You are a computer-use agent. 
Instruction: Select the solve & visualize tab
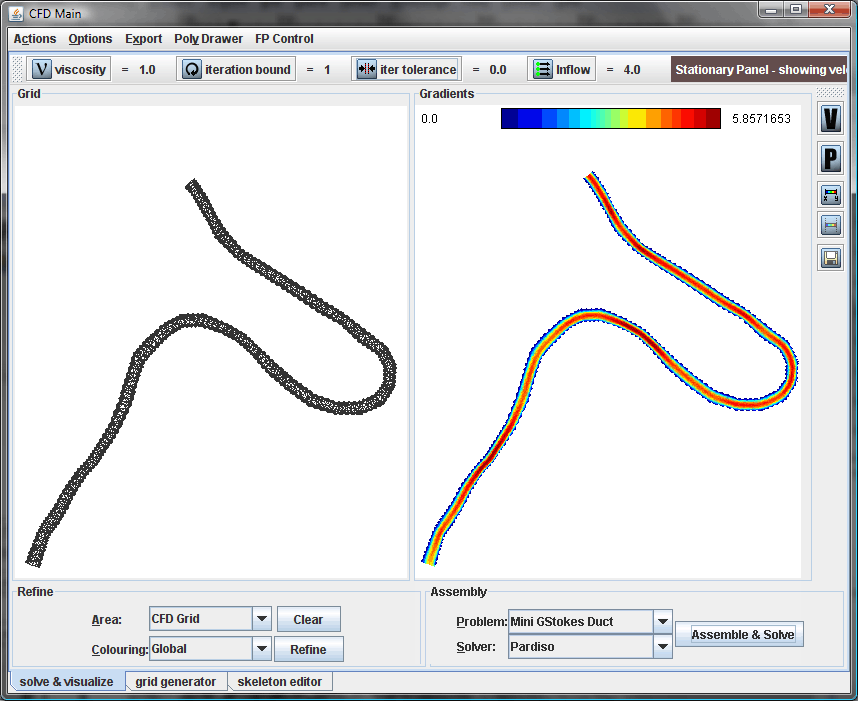pos(66,682)
